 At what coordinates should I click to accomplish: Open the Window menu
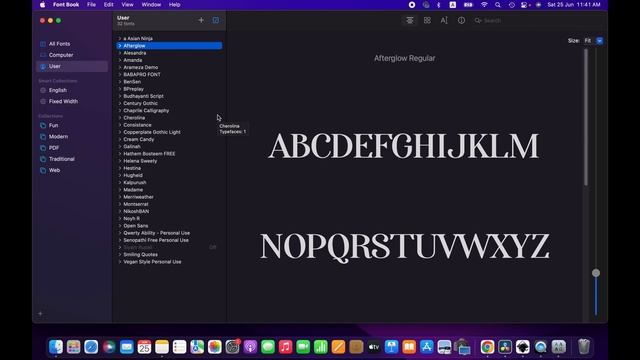click(x=151, y=4)
